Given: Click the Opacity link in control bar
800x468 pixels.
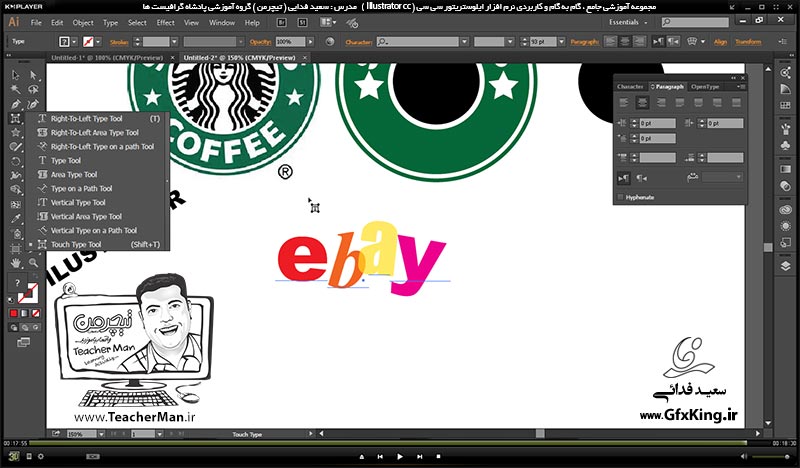Looking at the screenshot, I should [261, 42].
